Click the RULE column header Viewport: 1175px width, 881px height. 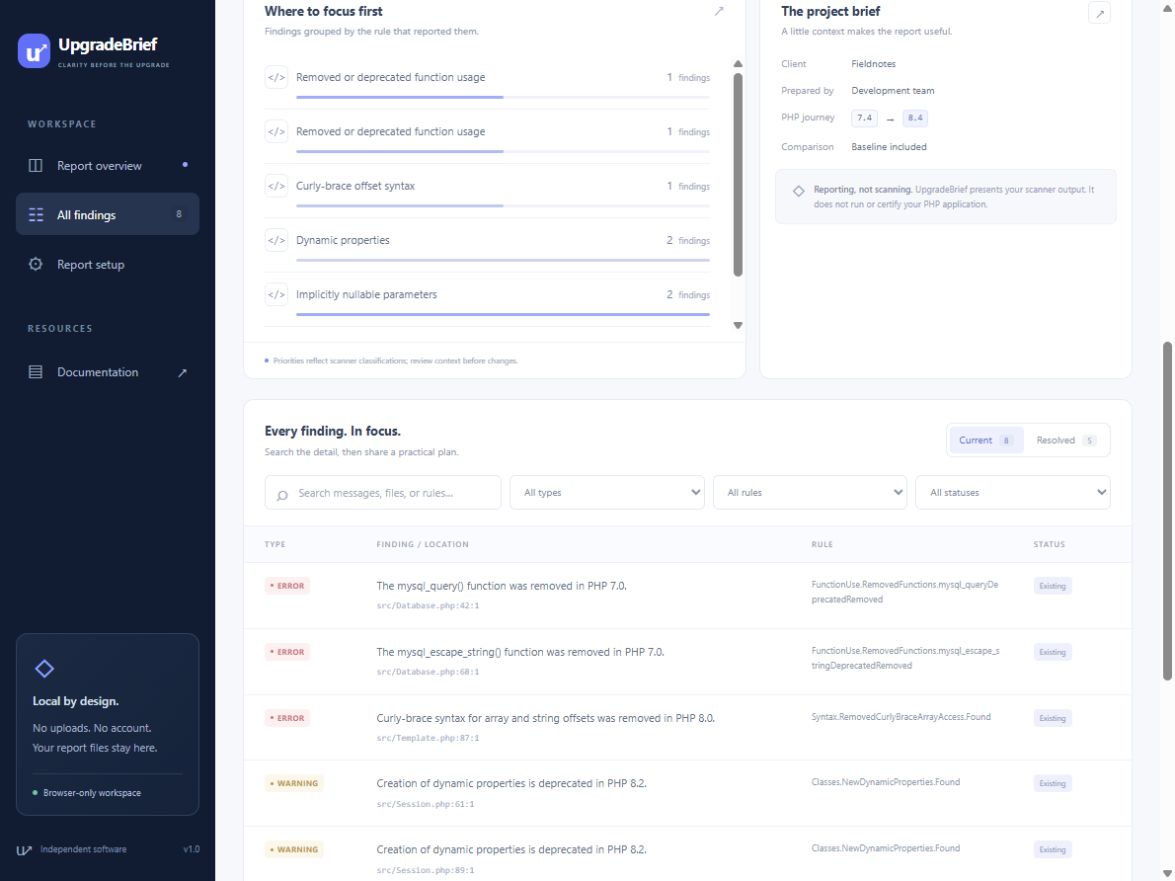[822, 545]
